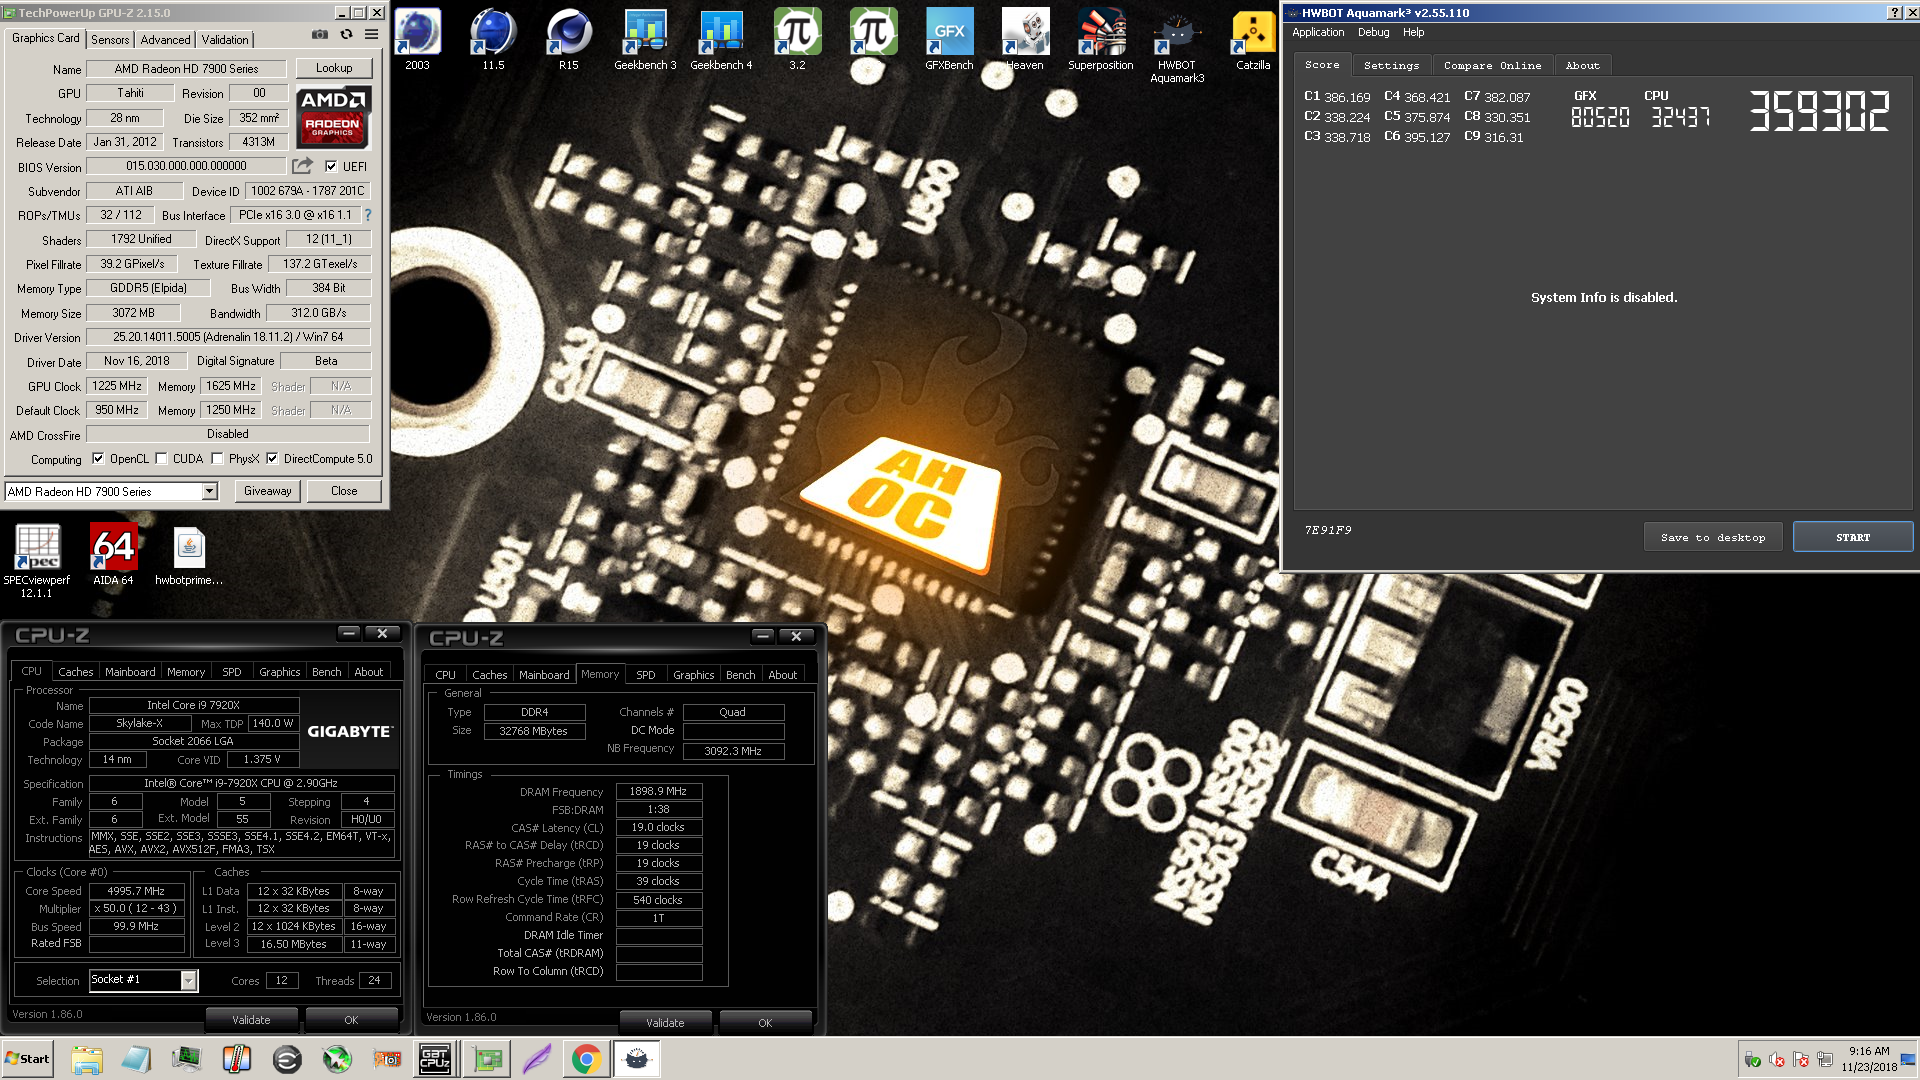Open the Cinebench R15 desktop shortcut
This screenshot has width=1920, height=1080.
coord(569,40)
